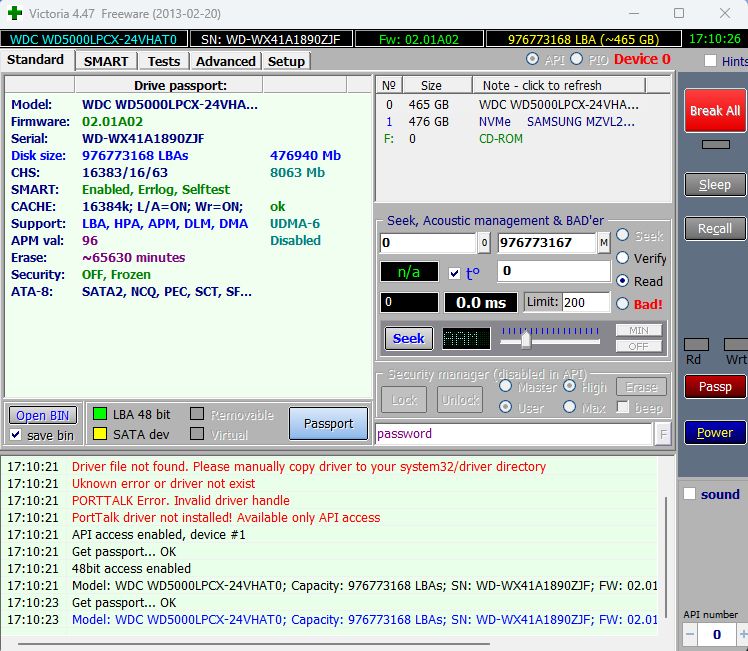Select the Master password radio button
Image resolution: width=748 pixels, height=651 pixels.
click(505, 385)
